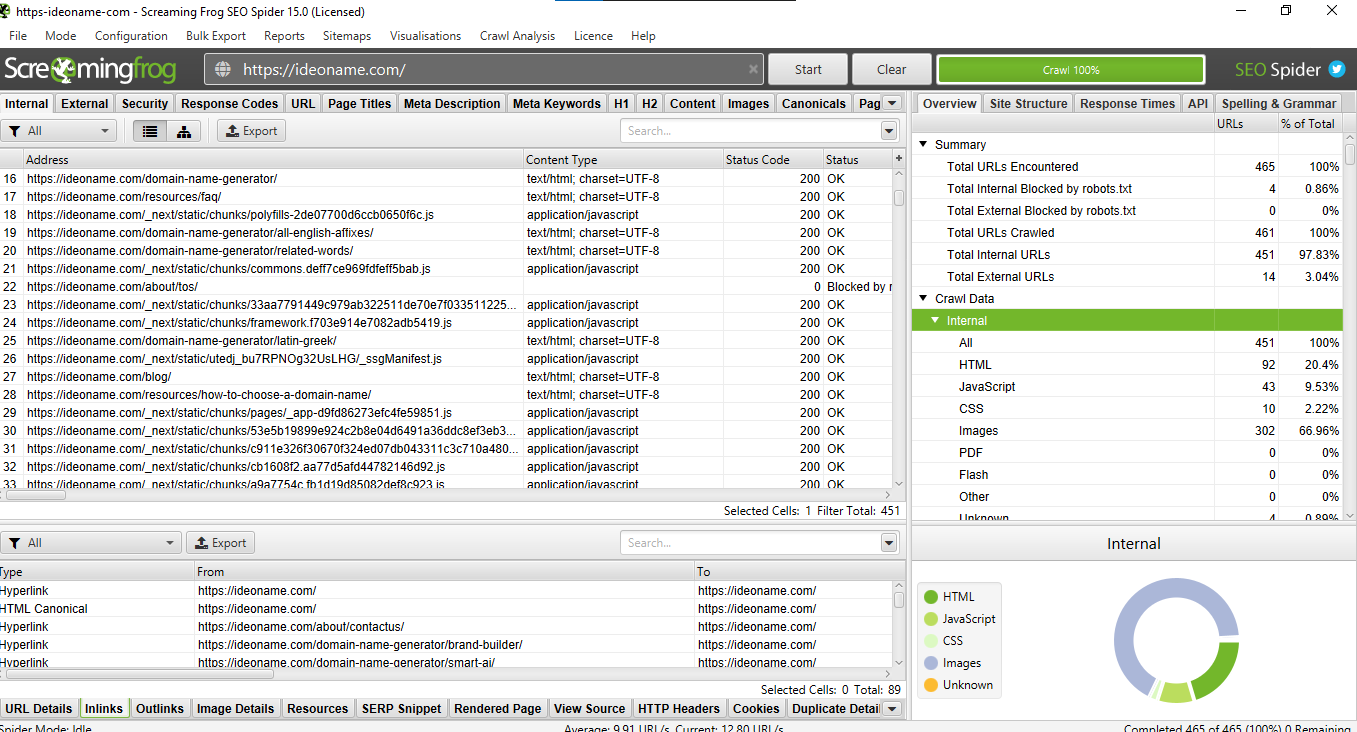Click the Clear button

[x=892, y=70]
